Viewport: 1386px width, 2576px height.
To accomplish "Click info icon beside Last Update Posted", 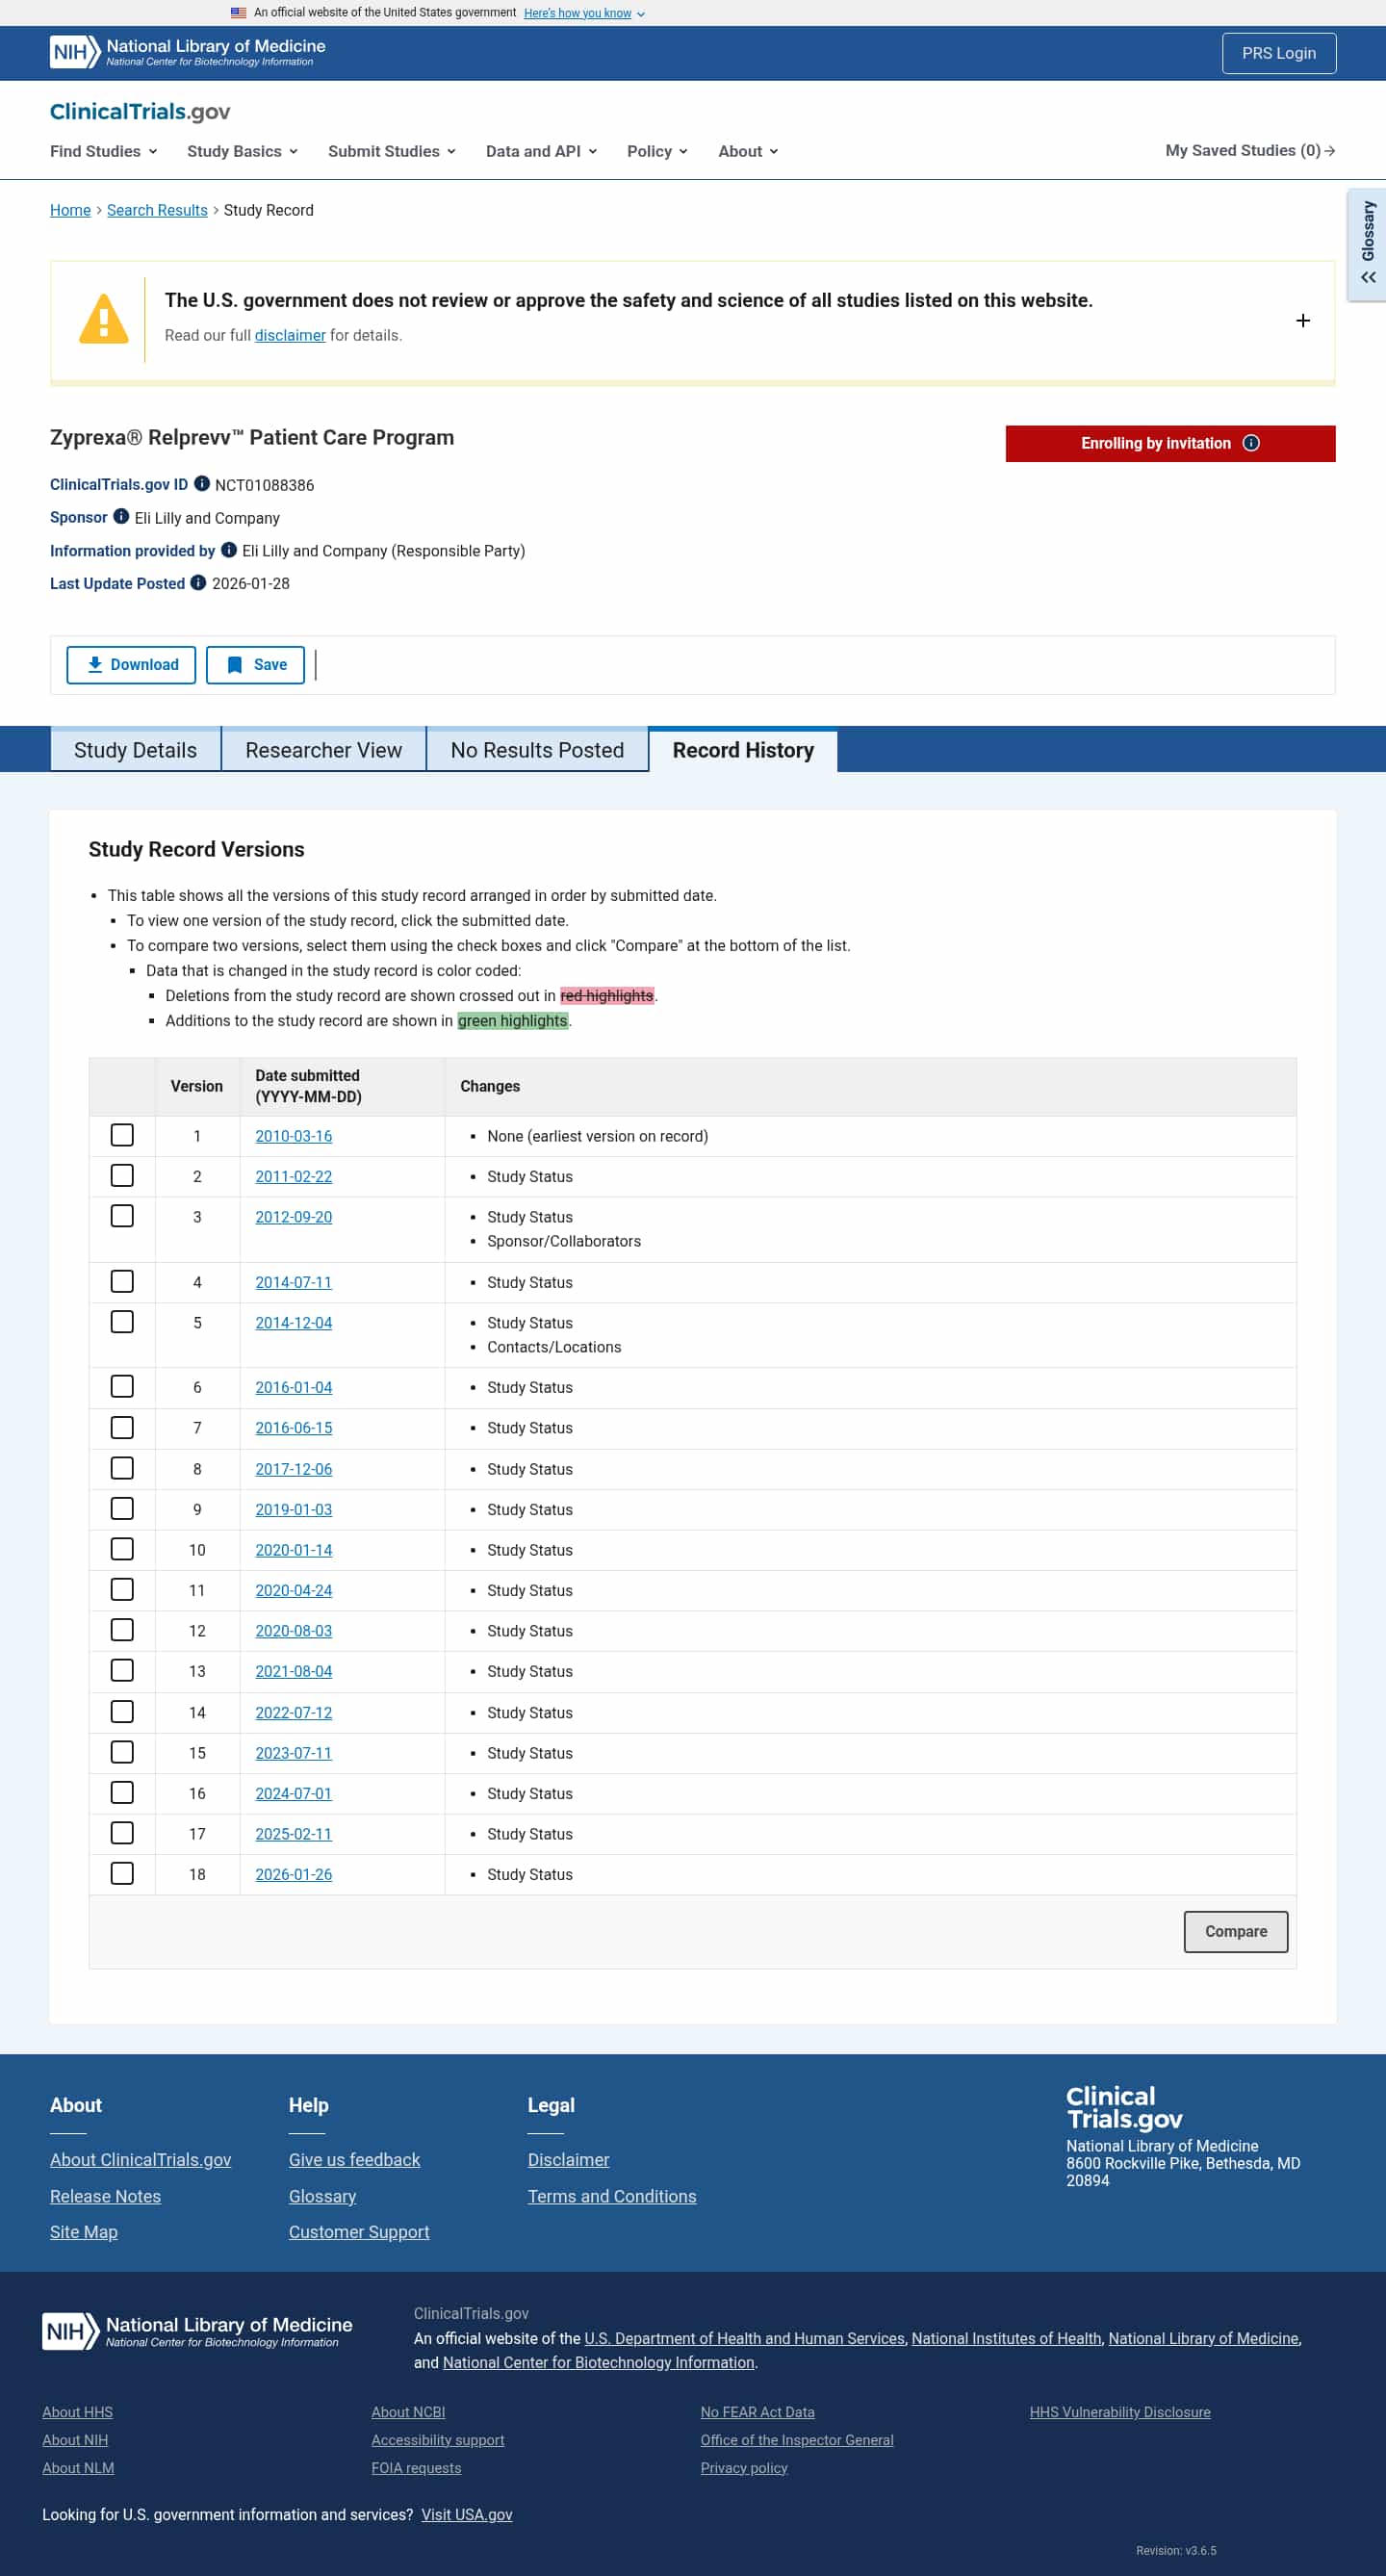I will (198, 583).
